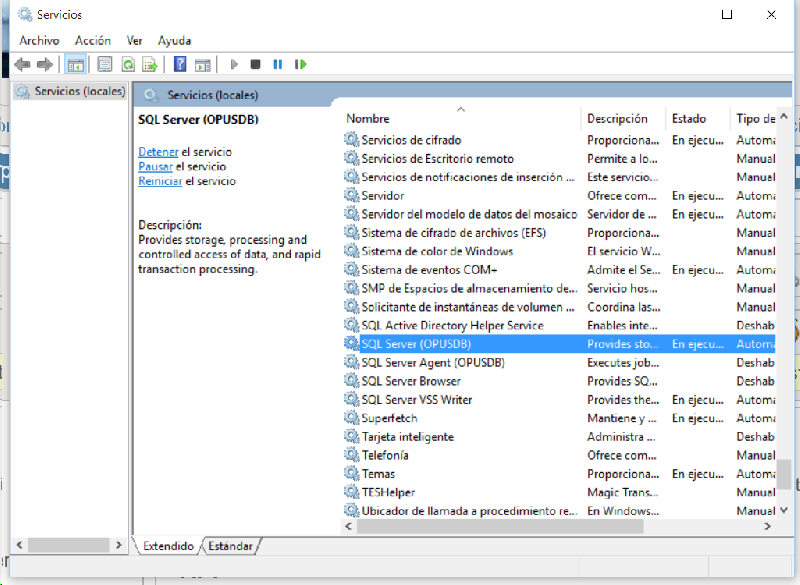Open the Archivo menu

(x=39, y=40)
